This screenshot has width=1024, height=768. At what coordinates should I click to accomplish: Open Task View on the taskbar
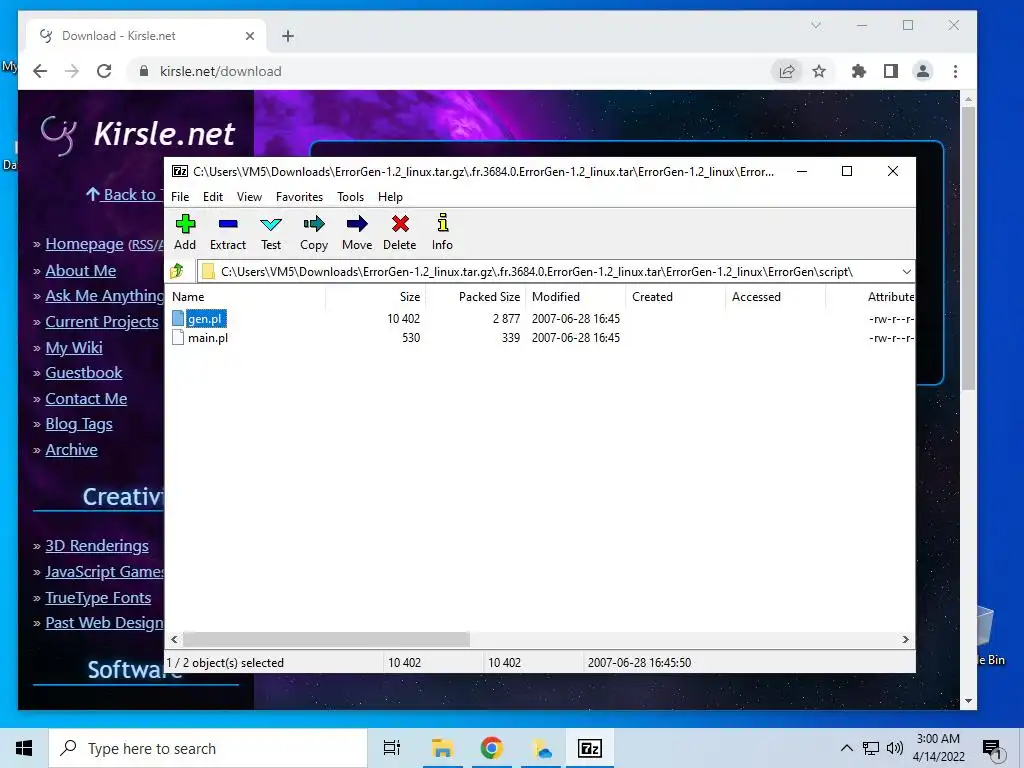(392, 748)
